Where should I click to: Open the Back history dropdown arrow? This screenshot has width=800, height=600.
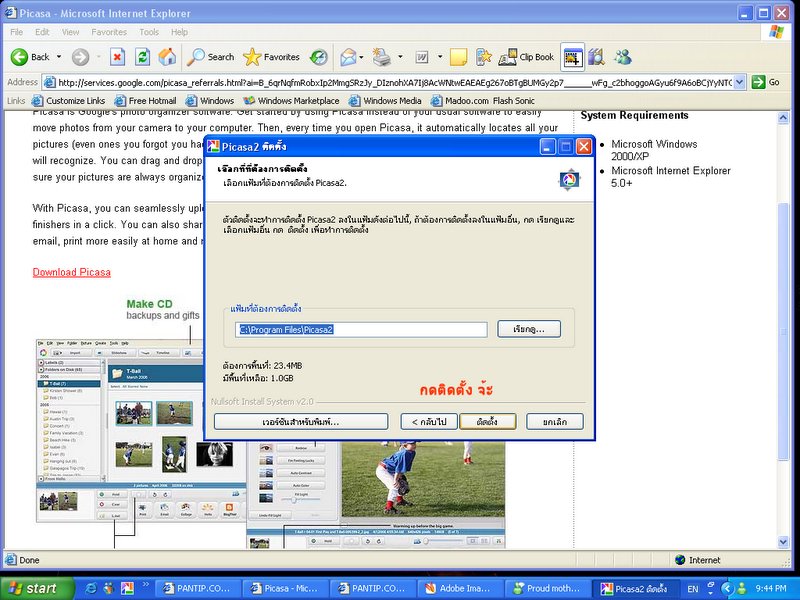[59, 57]
